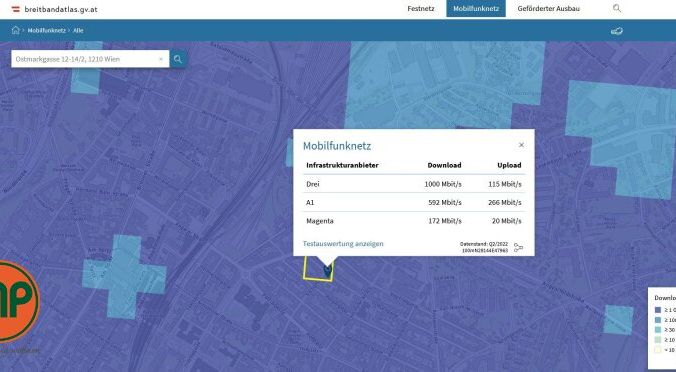Select the Mobilfunknetz tab
The width and height of the screenshot is (676, 372).
pyautogui.click(x=476, y=9)
